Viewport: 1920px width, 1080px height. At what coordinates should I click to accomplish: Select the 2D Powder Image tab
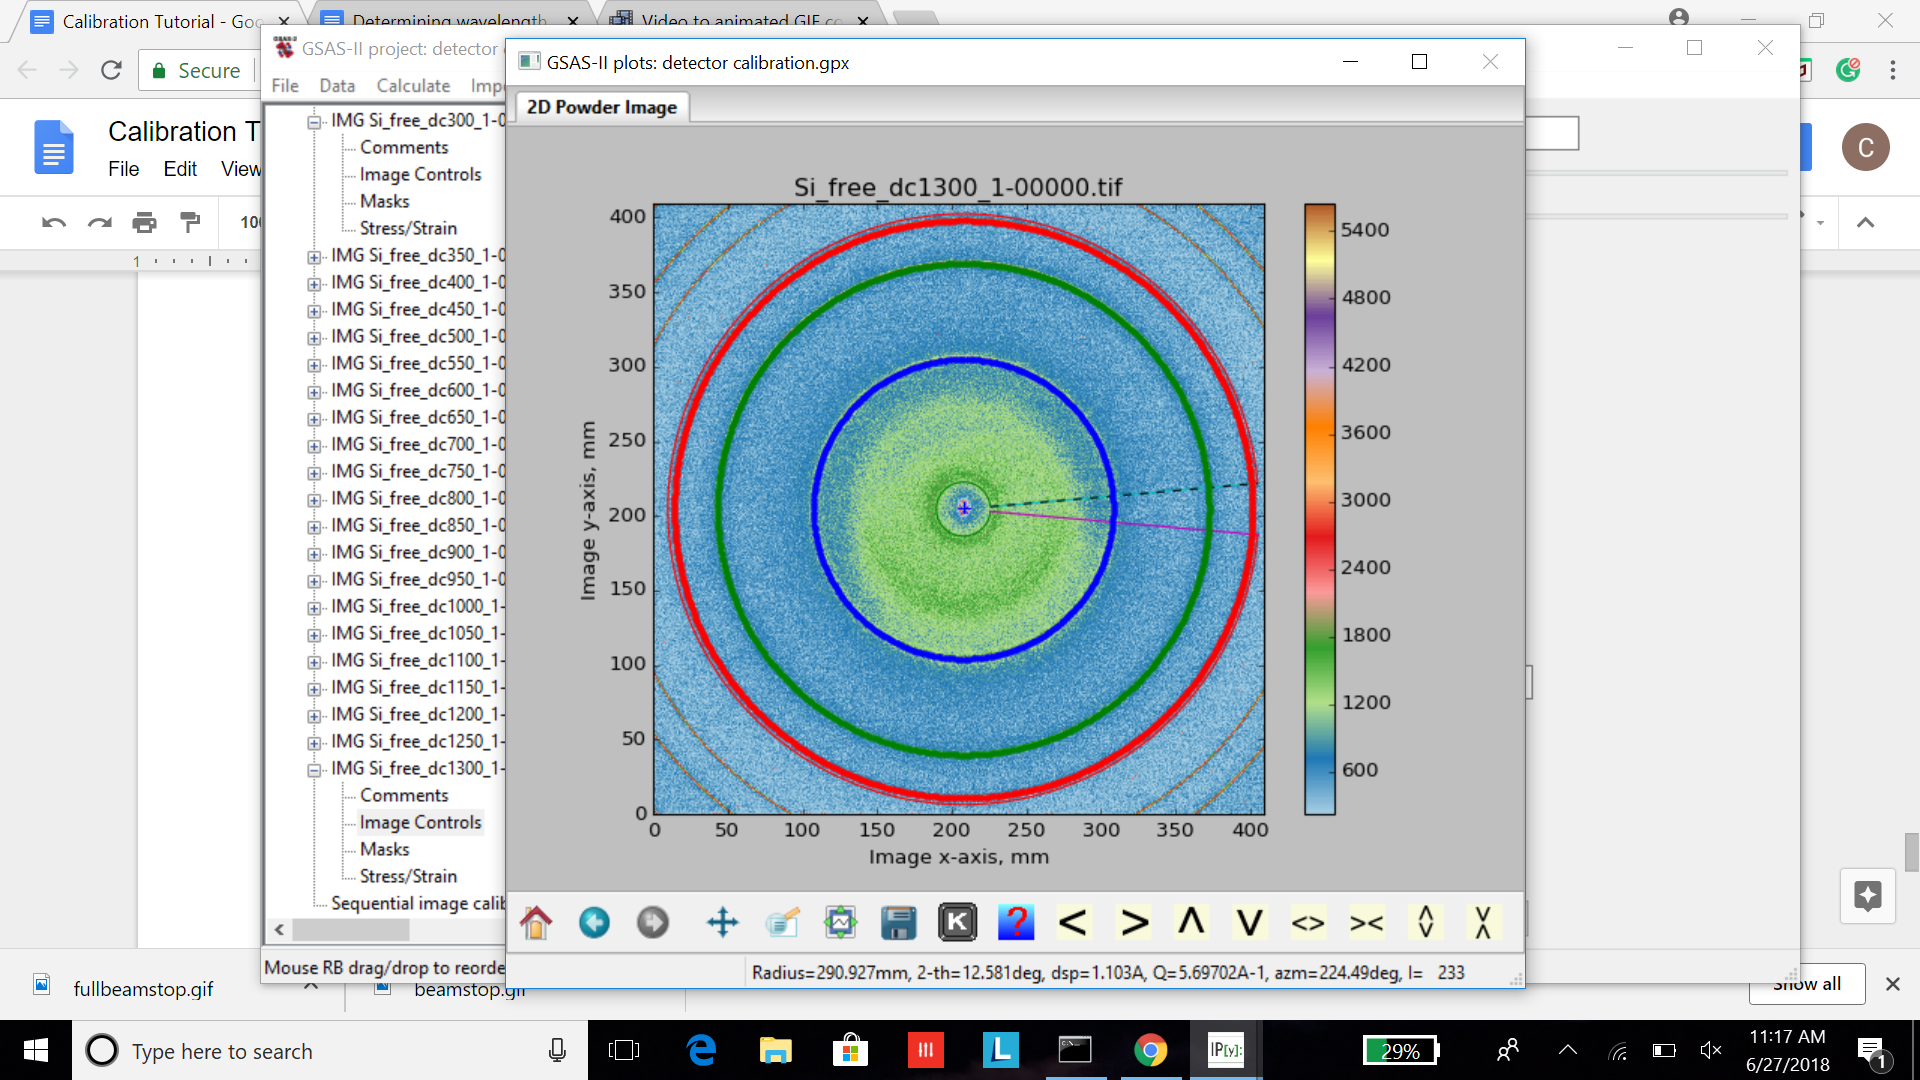click(x=602, y=107)
